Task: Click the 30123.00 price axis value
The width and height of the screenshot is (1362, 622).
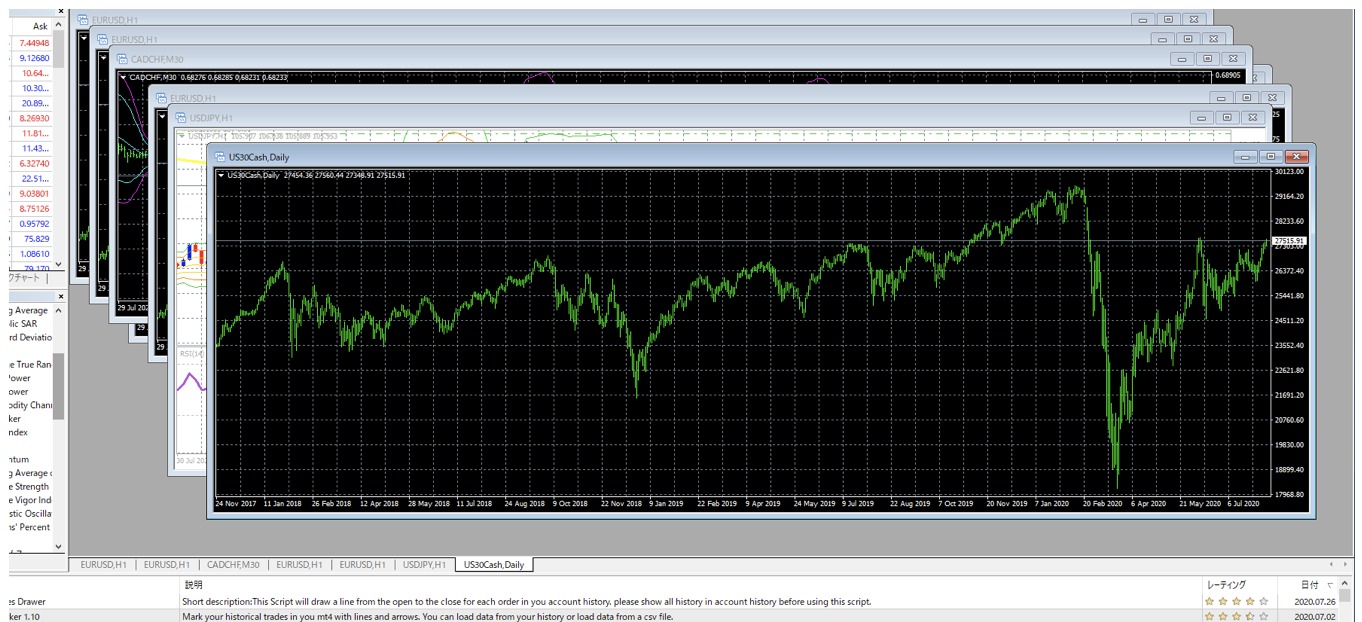Action: click(1288, 172)
